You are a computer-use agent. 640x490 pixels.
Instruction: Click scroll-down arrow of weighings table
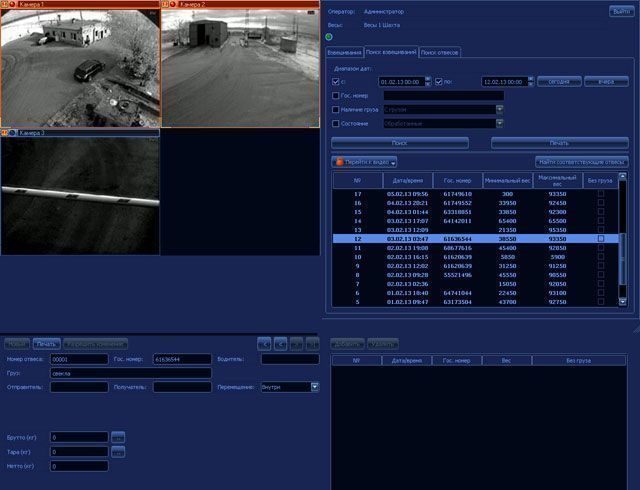(x=622, y=302)
